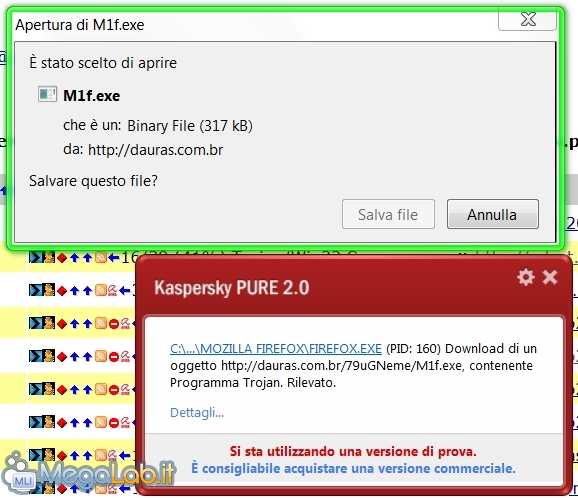Click red diamond icon in topmost icon row
Viewport: 578px width, 498px height.
point(62,258)
